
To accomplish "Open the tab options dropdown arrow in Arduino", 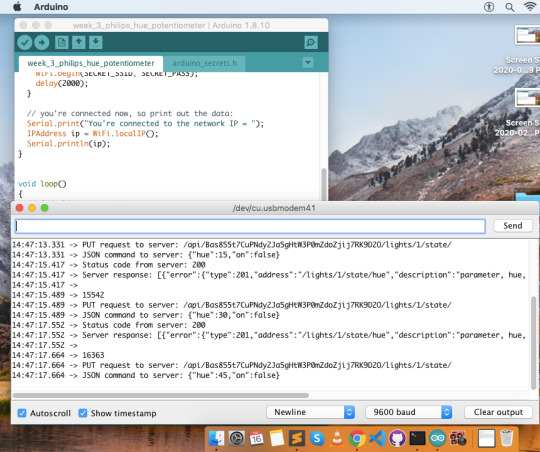I will pyautogui.click(x=308, y=63).
